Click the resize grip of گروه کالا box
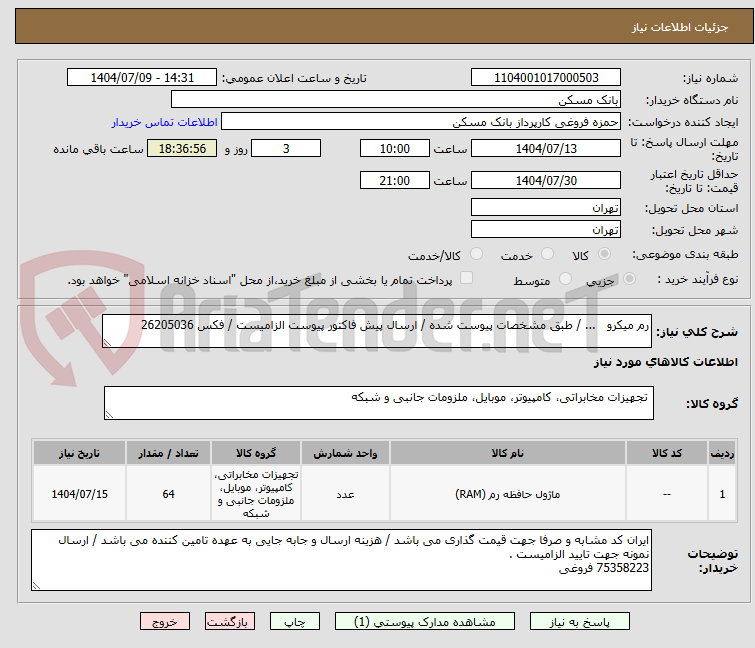Image resolution: width=755 pixels, height=648 pixels. pyautogui.click(x=109, y=415)
